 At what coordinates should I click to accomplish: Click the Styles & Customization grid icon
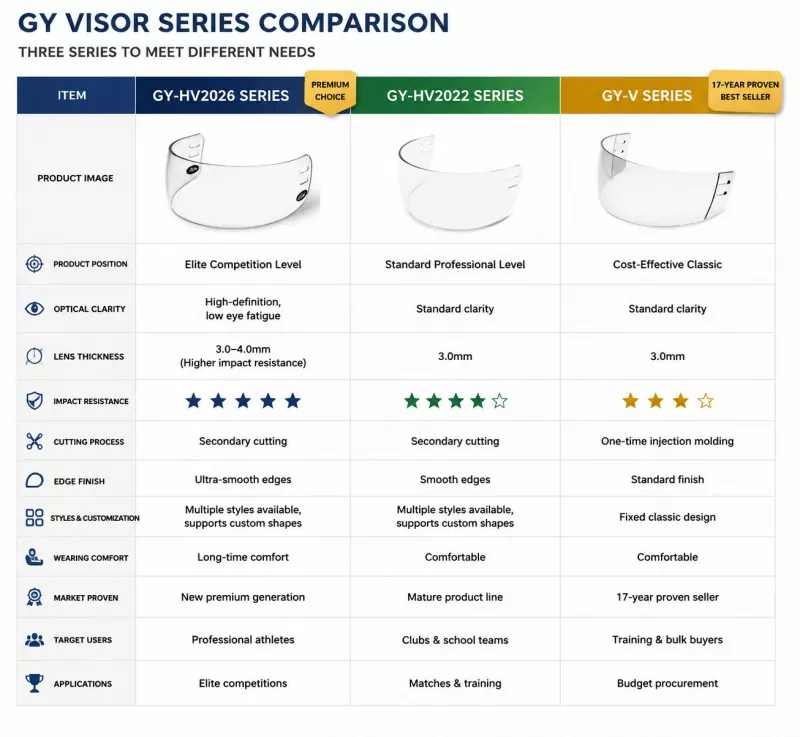tap(34, 517)
